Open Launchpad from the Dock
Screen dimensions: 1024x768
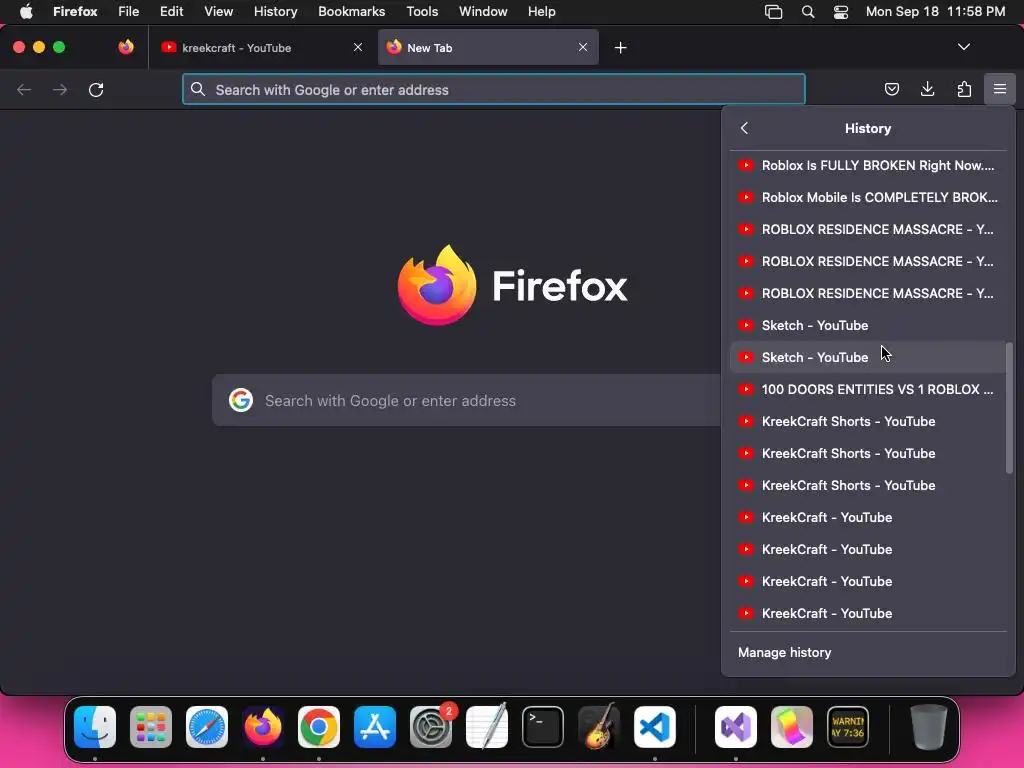[x=151, y=727]
